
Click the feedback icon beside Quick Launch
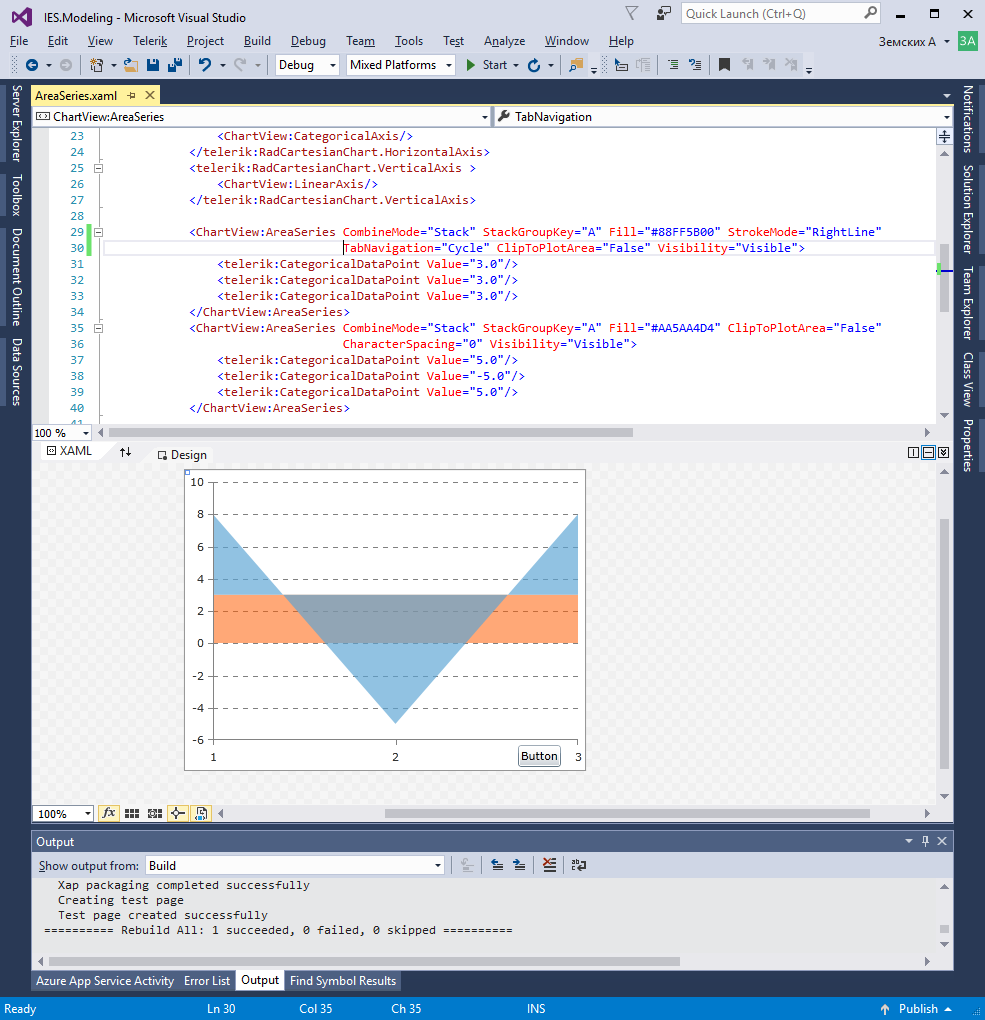click(664, 14)
